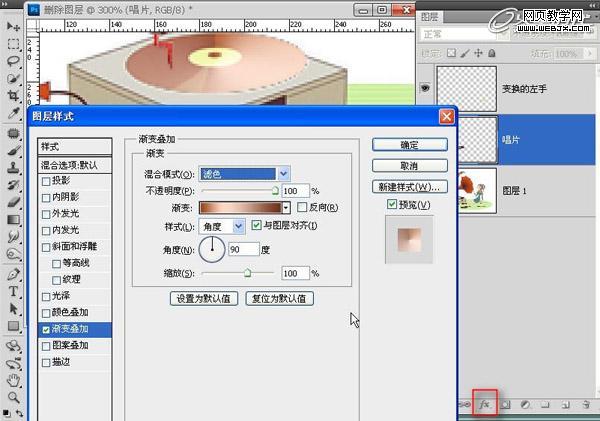
Task: Expand the gradient picker dropdown arrow
Action: pos(287,208)
